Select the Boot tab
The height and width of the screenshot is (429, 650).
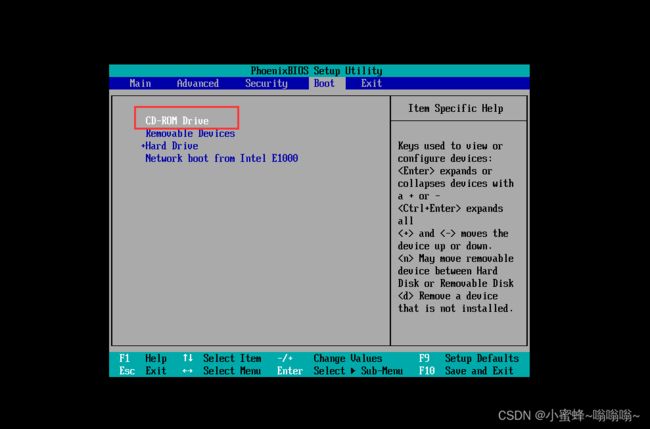[x=324, y=83]
